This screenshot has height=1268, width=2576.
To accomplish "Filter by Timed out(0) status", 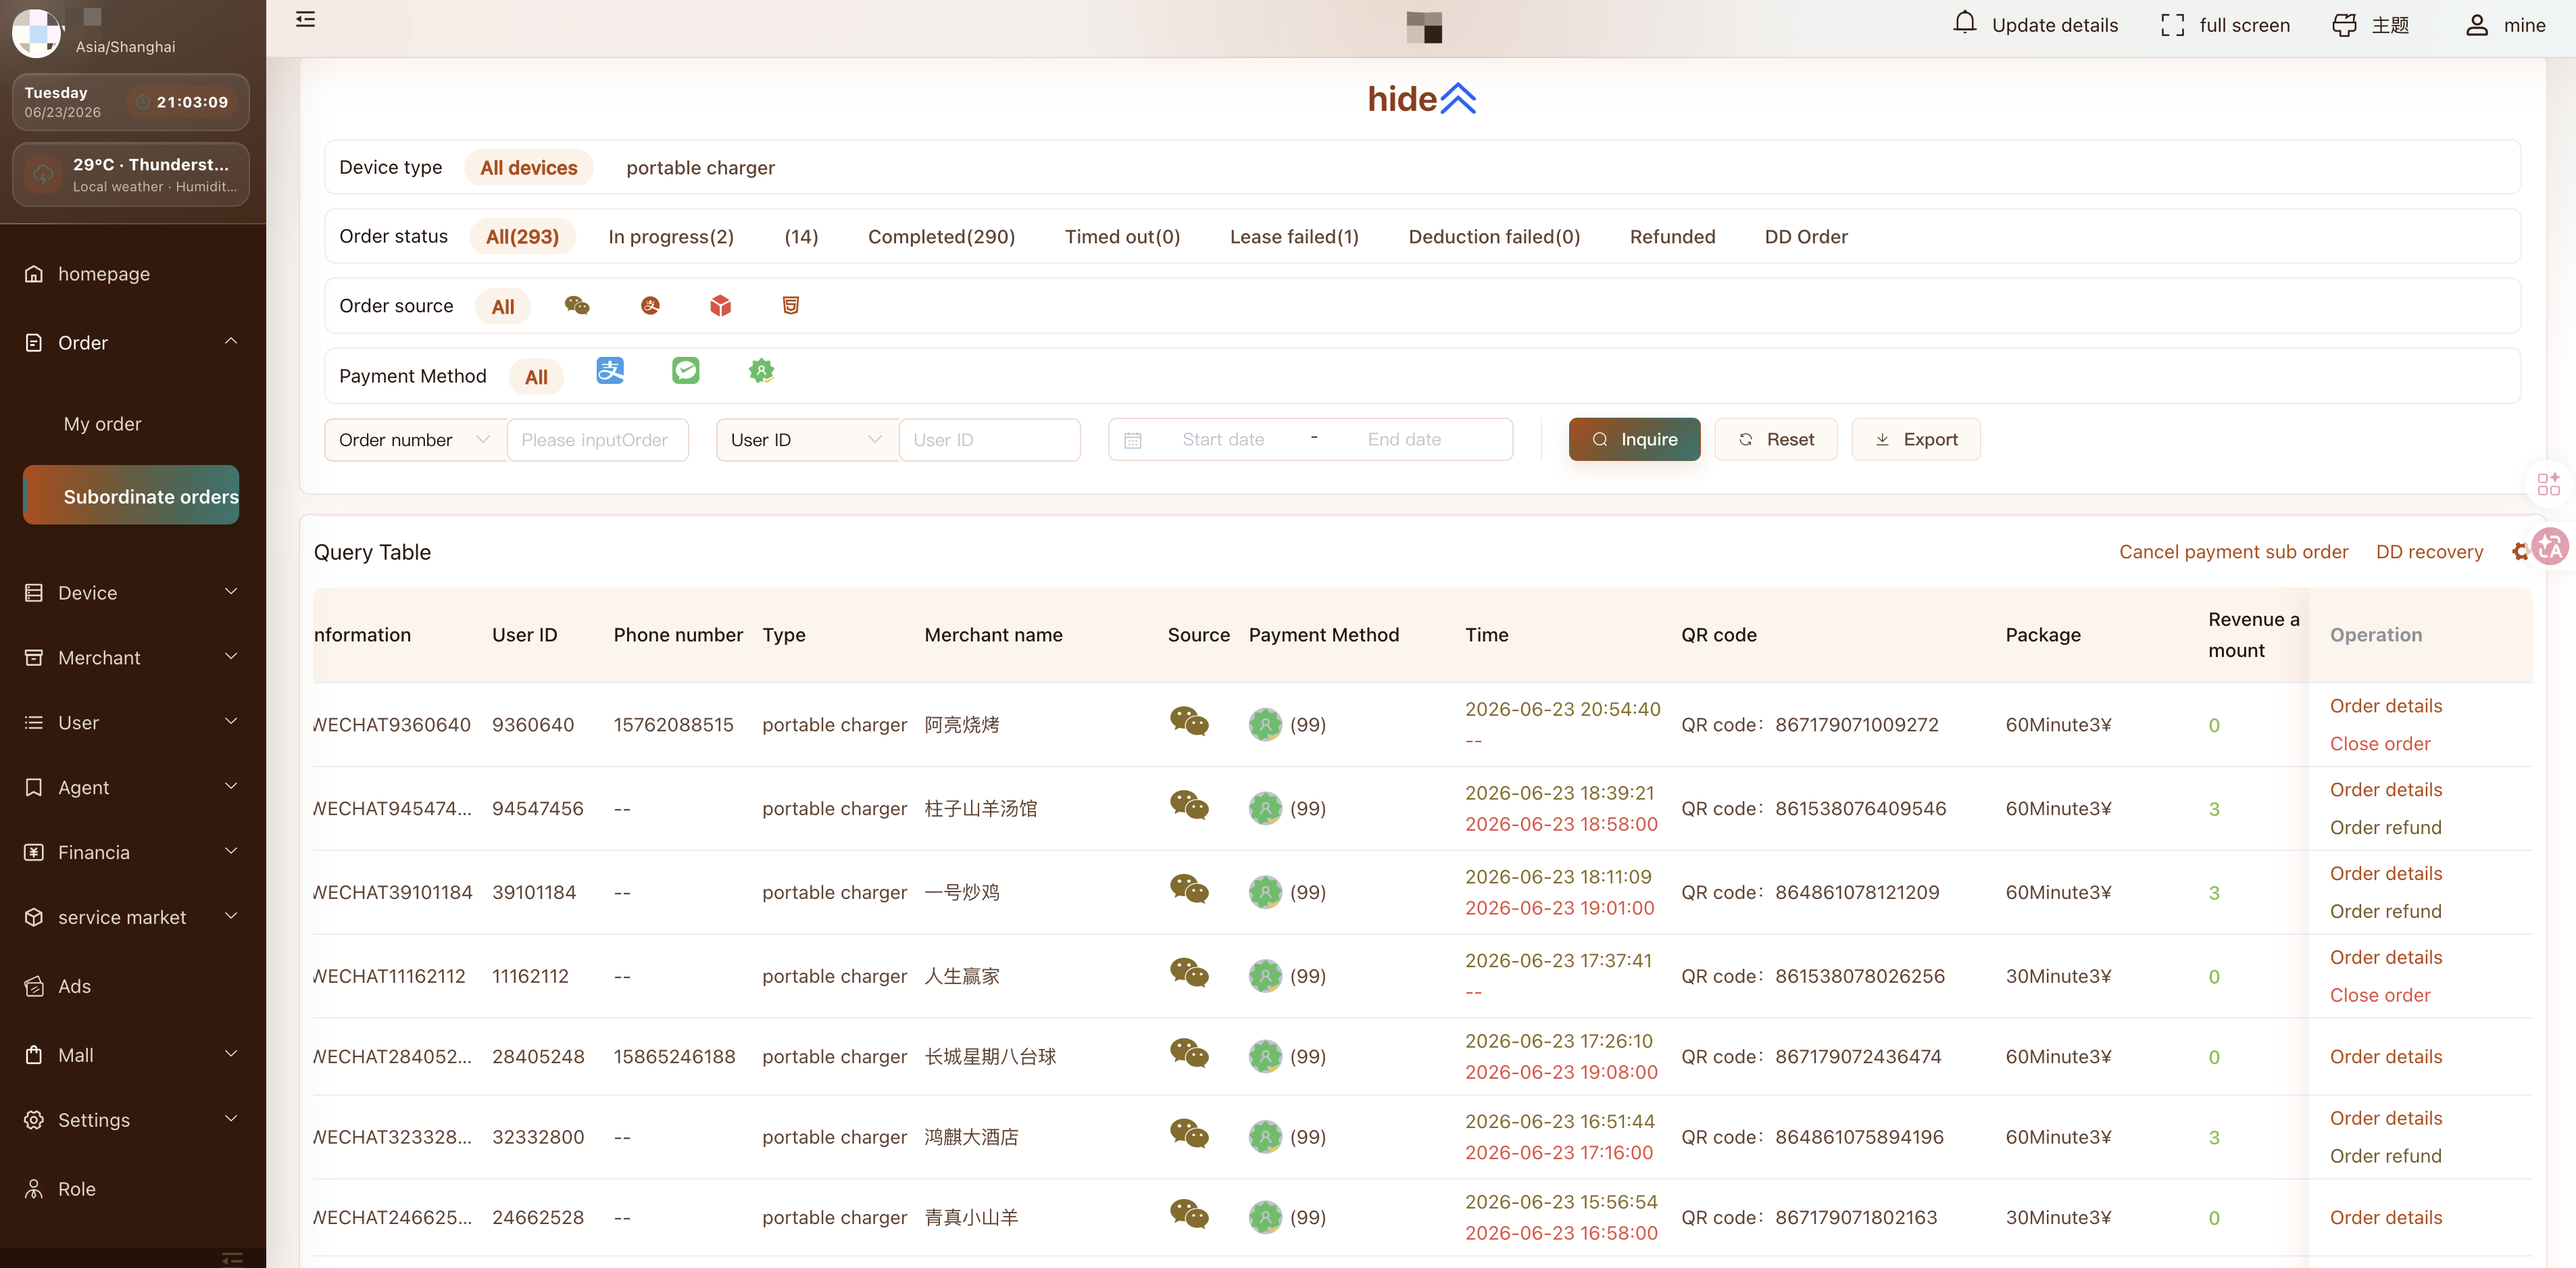I will tap(1122, 237).
